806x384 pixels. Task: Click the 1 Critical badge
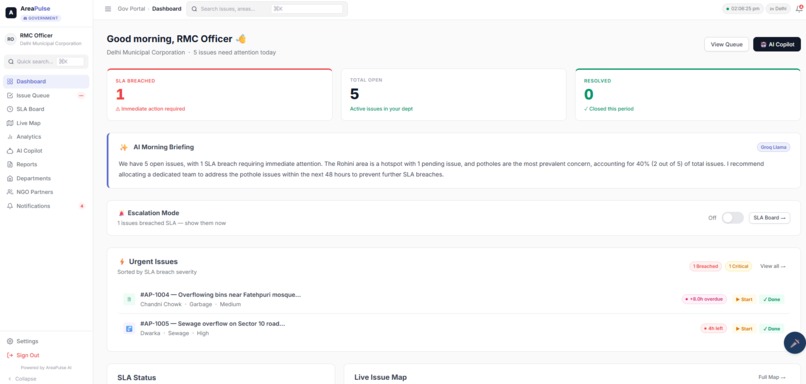(x=739, y=266)
